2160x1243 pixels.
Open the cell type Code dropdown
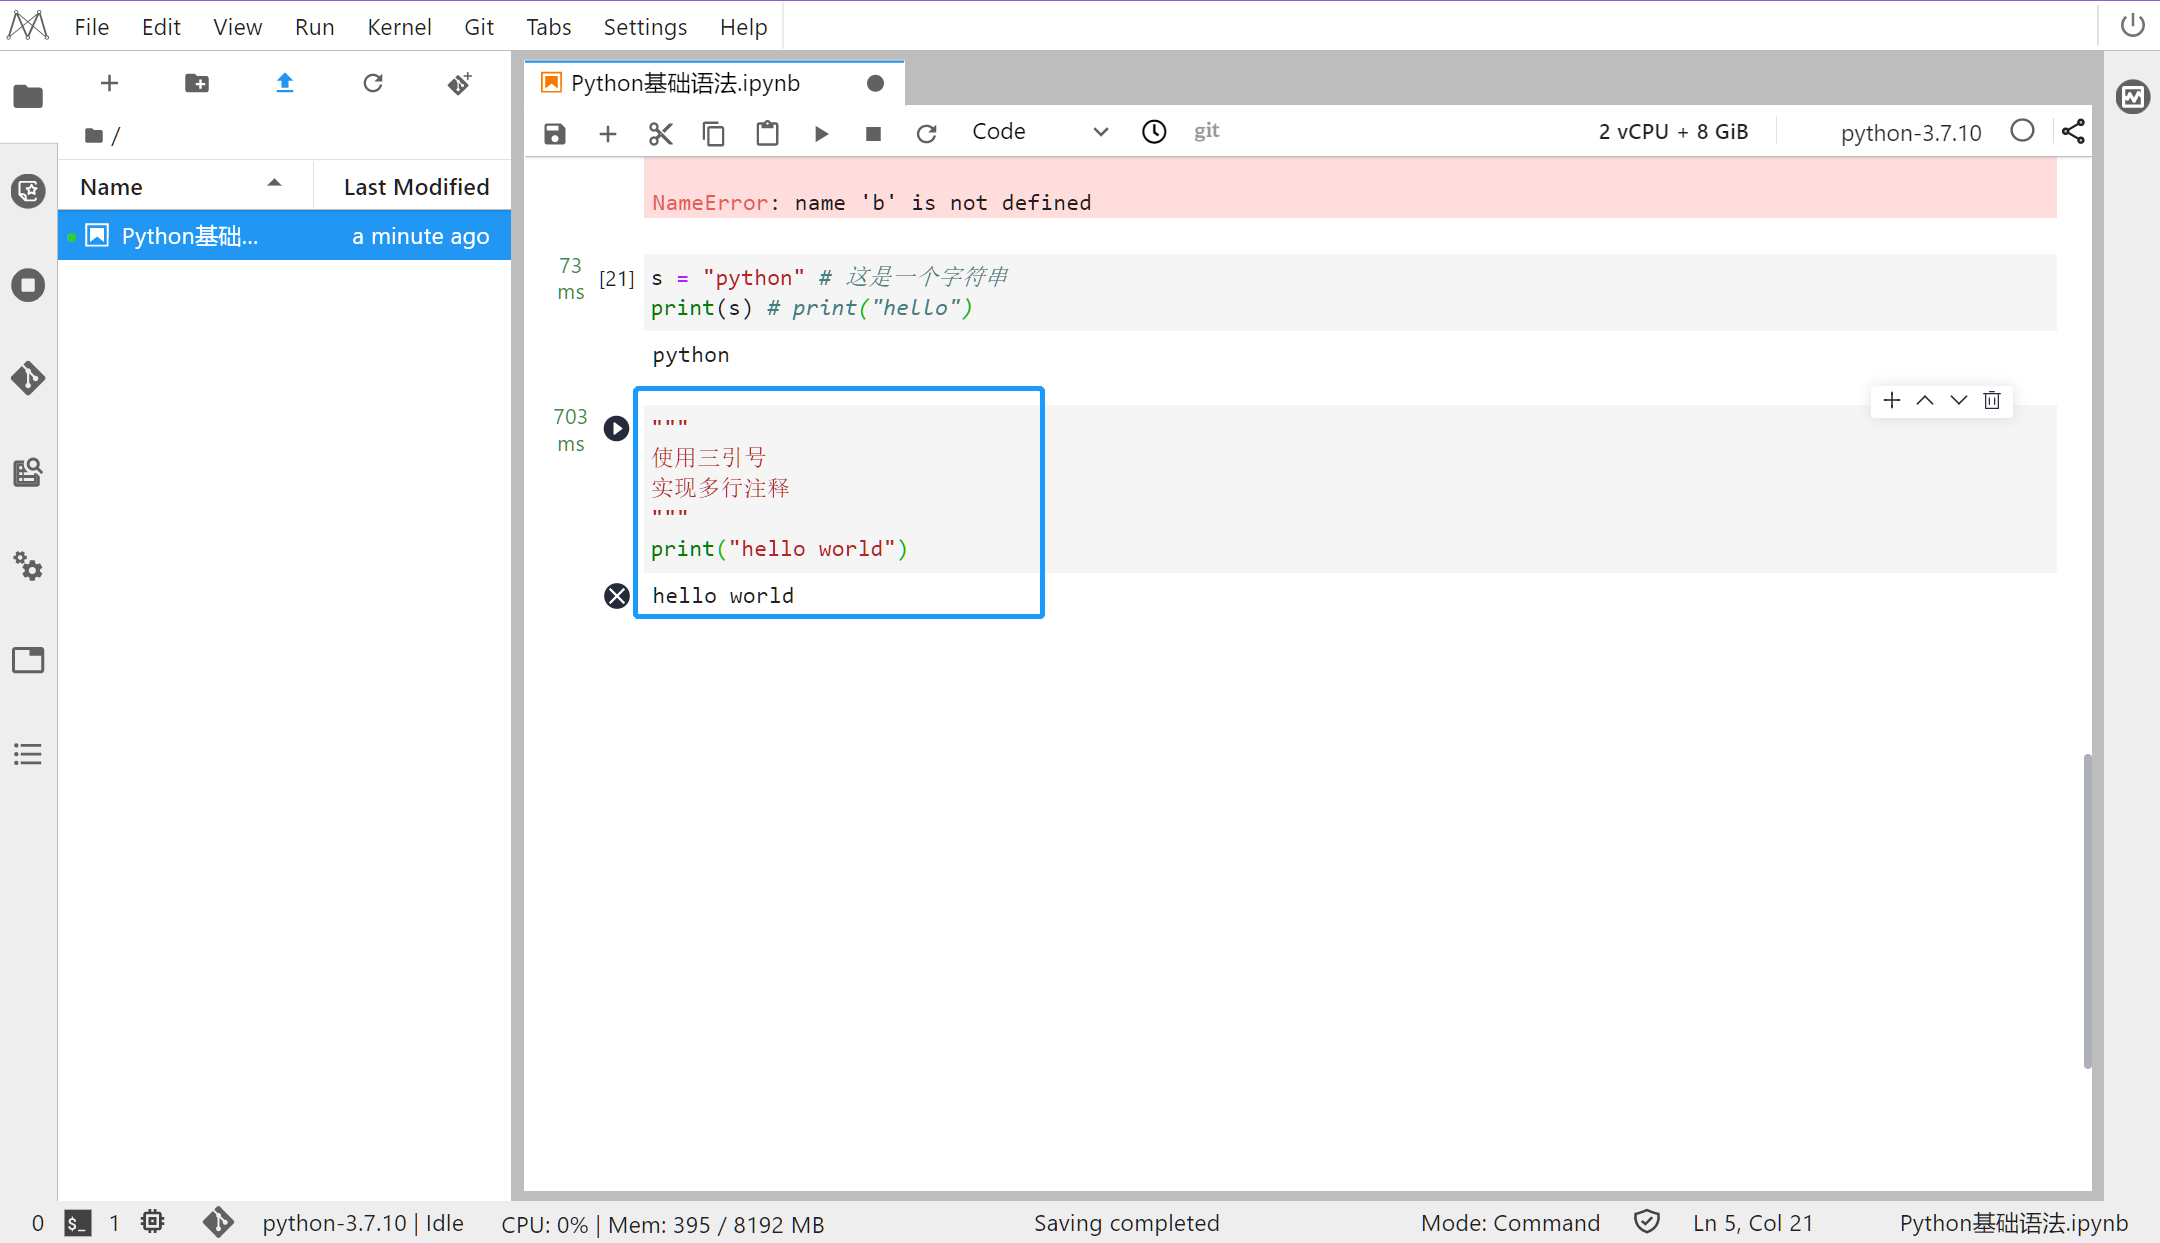(1040, 132)
